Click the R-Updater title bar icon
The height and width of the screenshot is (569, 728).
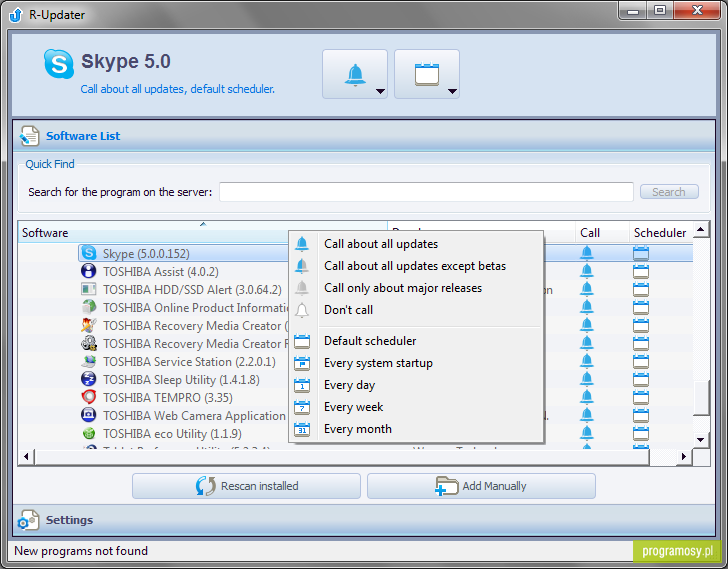[x=16, y=15]
